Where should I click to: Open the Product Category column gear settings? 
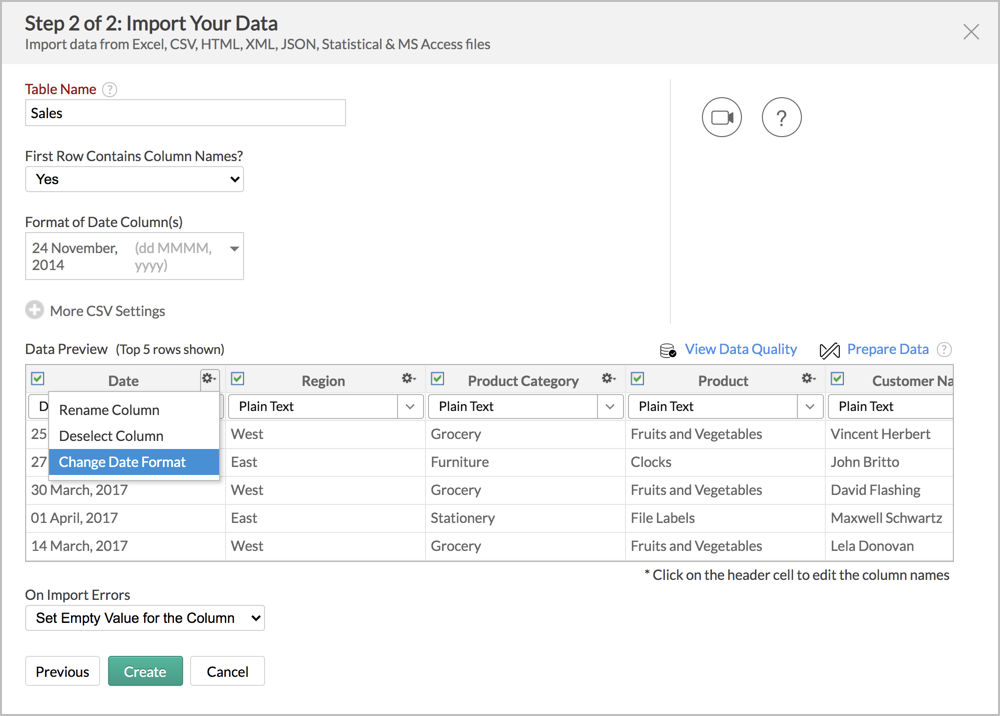608,379
